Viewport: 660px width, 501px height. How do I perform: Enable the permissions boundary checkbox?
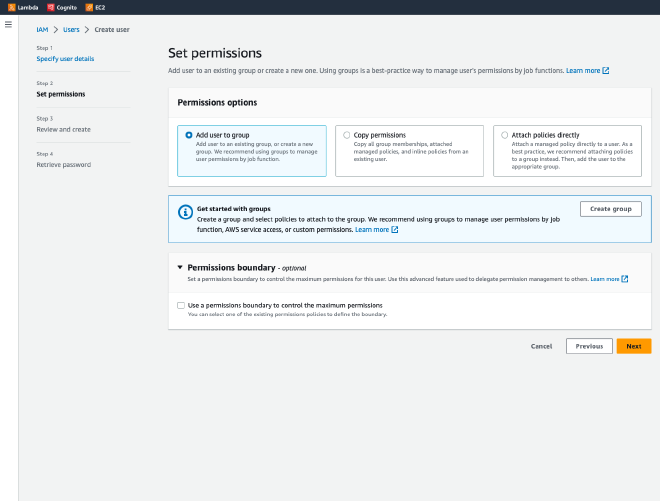coord(181,305)
